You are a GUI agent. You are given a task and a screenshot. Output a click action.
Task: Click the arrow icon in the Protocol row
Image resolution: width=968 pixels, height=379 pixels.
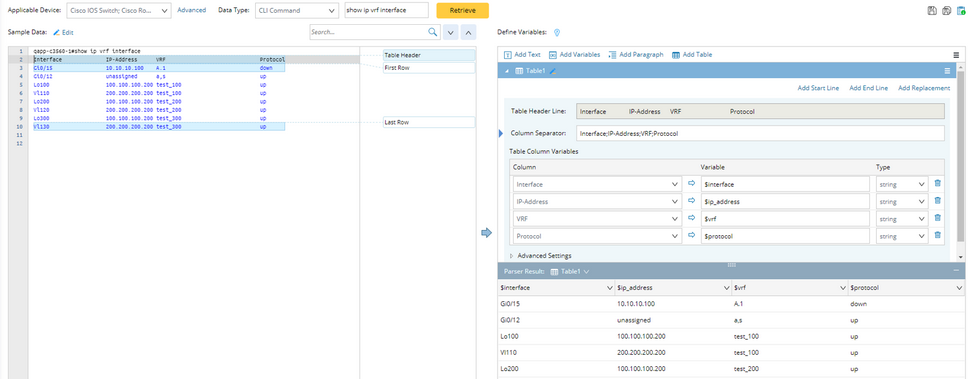coord(691,235)
